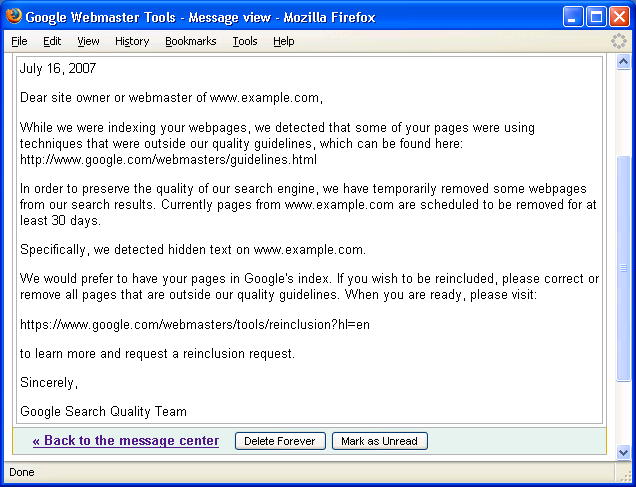636x487 pixels.
Task: Click the Mark as Unread button
Action: 380,441
